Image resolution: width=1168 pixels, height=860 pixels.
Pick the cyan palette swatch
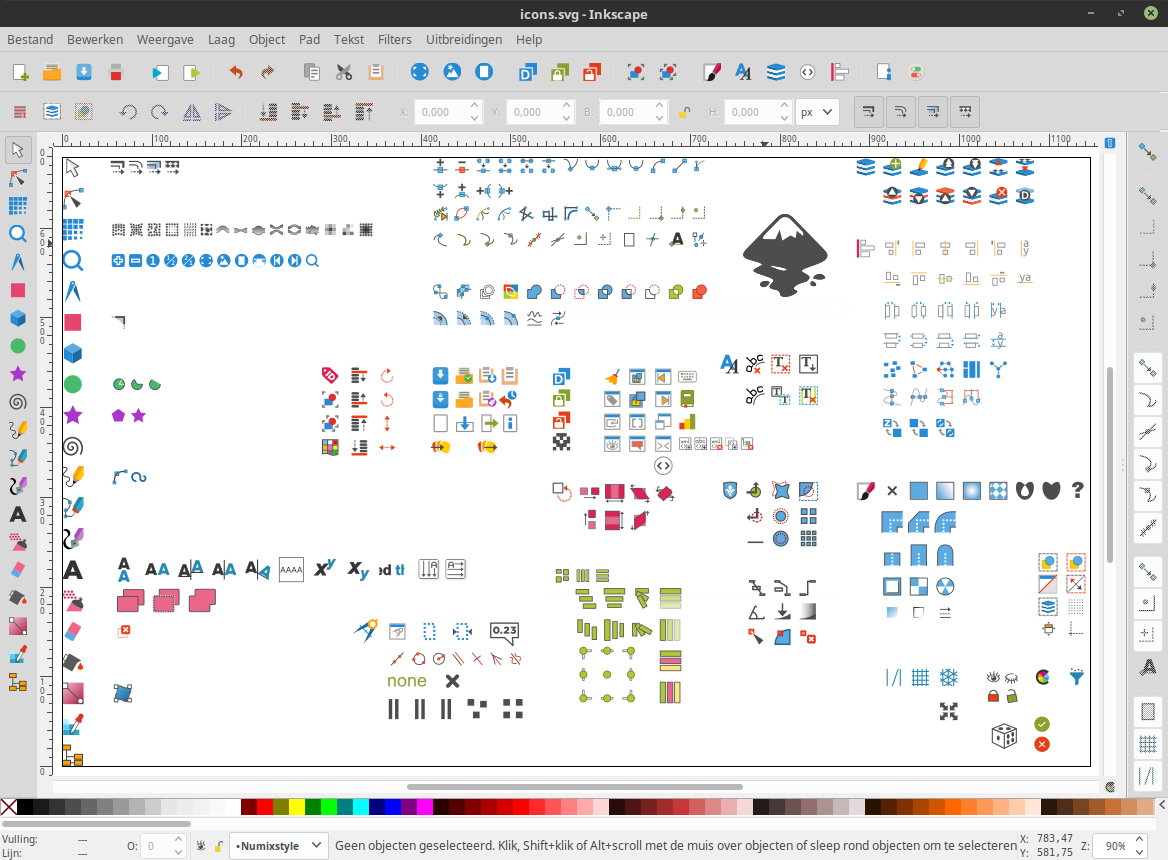tap(361, 807)
